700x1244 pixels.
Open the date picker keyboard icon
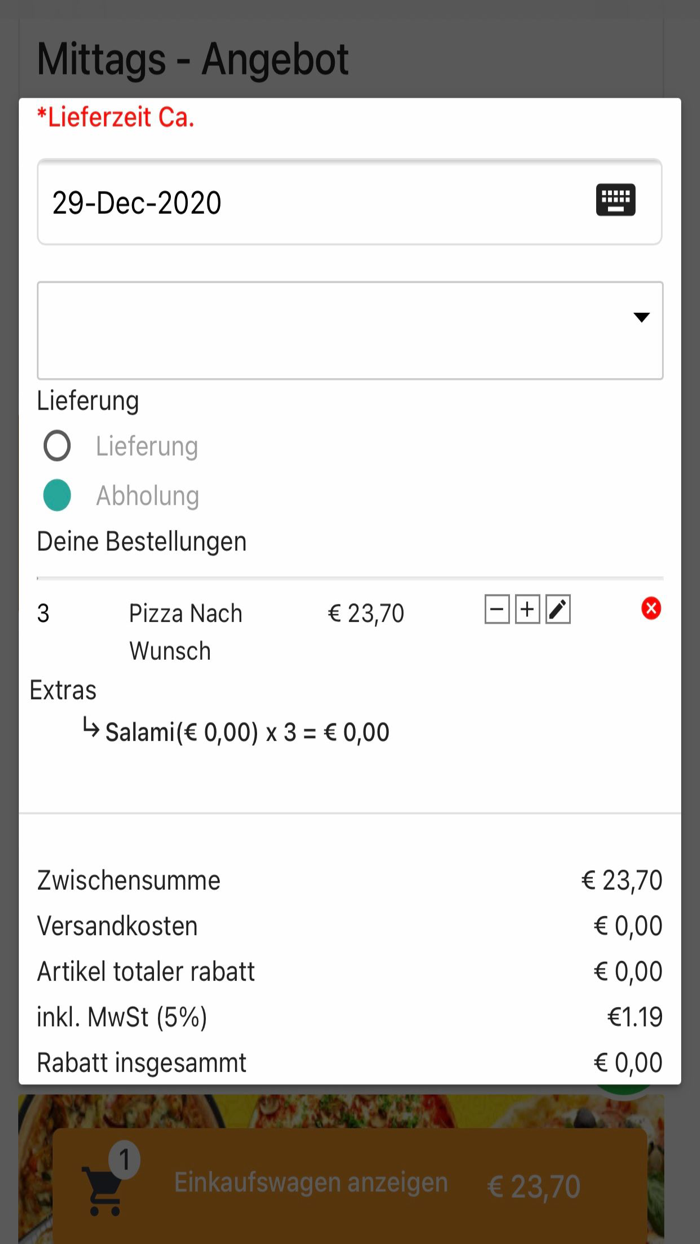pyautogui.click(x=616, y=200)
